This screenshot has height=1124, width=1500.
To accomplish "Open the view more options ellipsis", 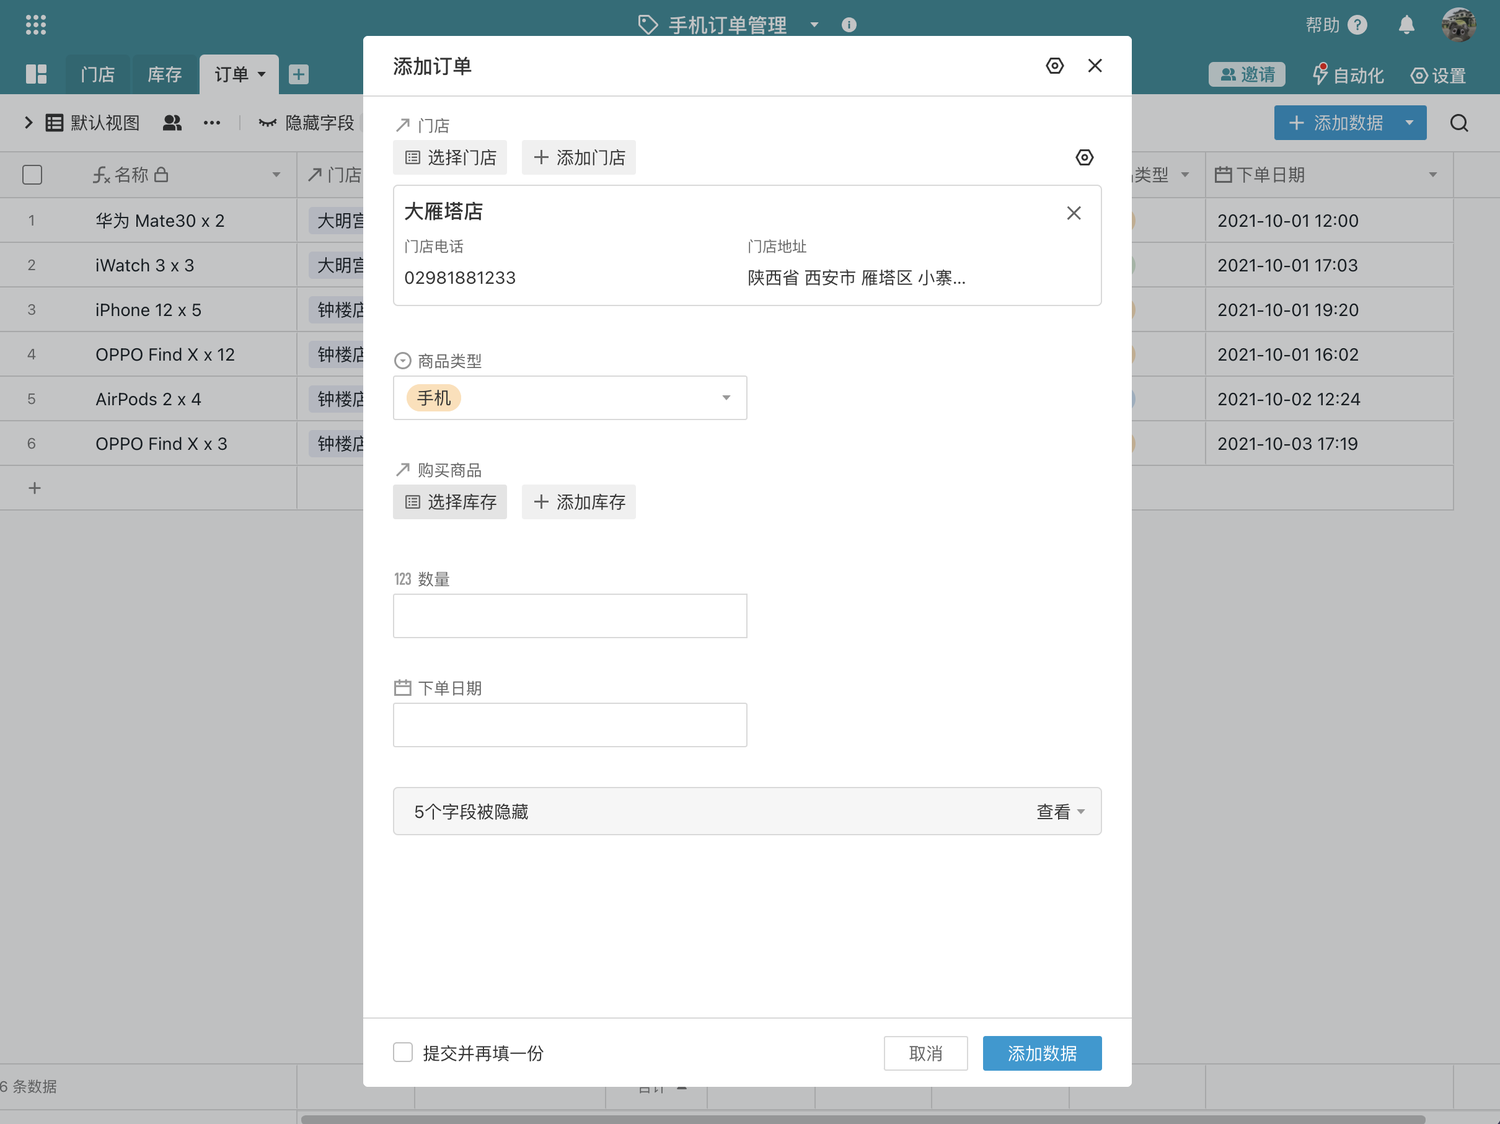I will coord(212,123).
